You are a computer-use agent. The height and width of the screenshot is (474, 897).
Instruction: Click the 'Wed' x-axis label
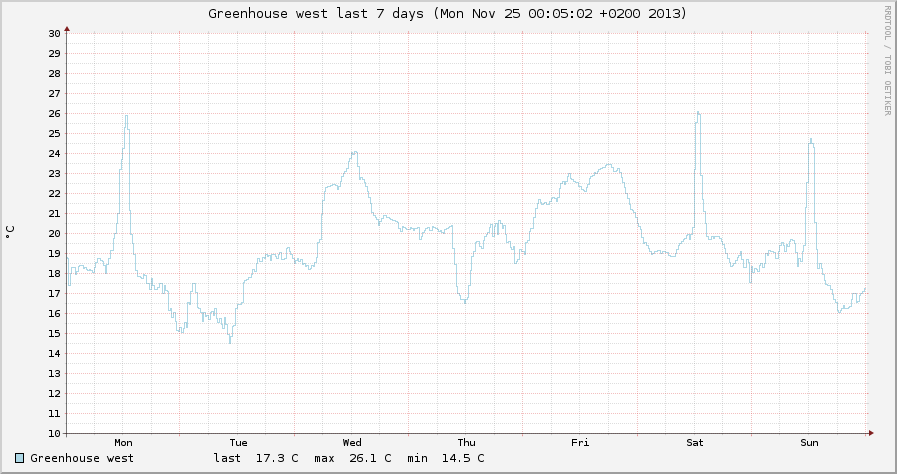click(352, 443)
